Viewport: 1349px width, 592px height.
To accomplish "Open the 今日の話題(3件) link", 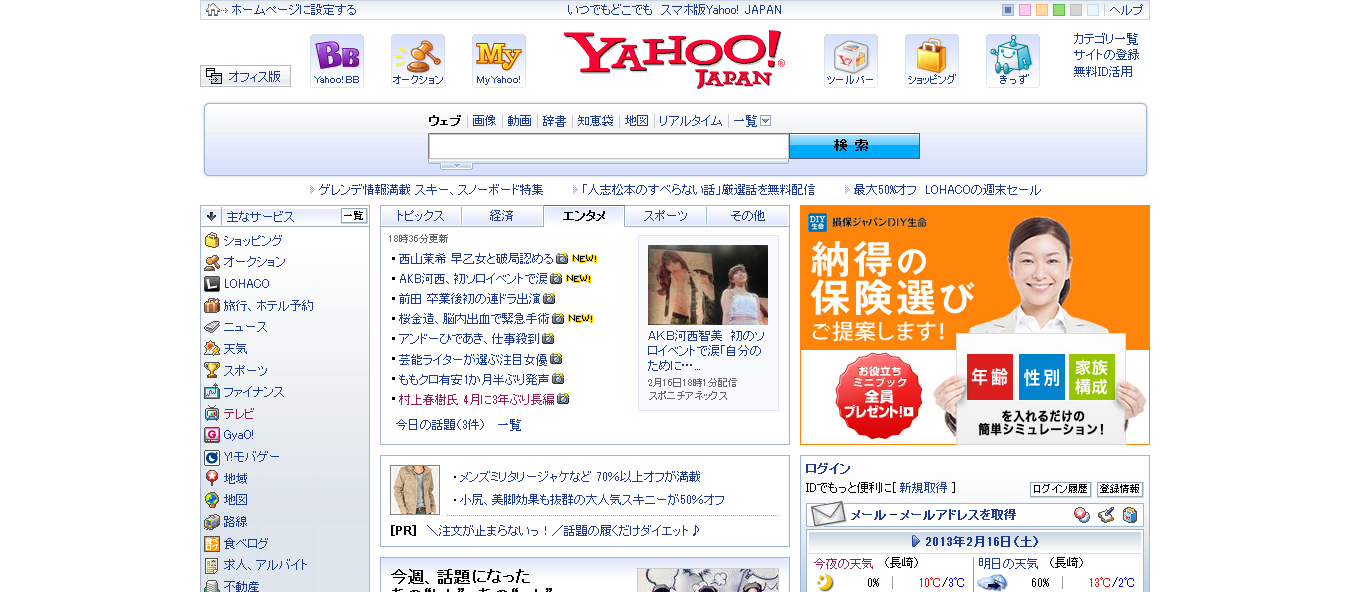I will pyautogui.click(x=440, y=425).
